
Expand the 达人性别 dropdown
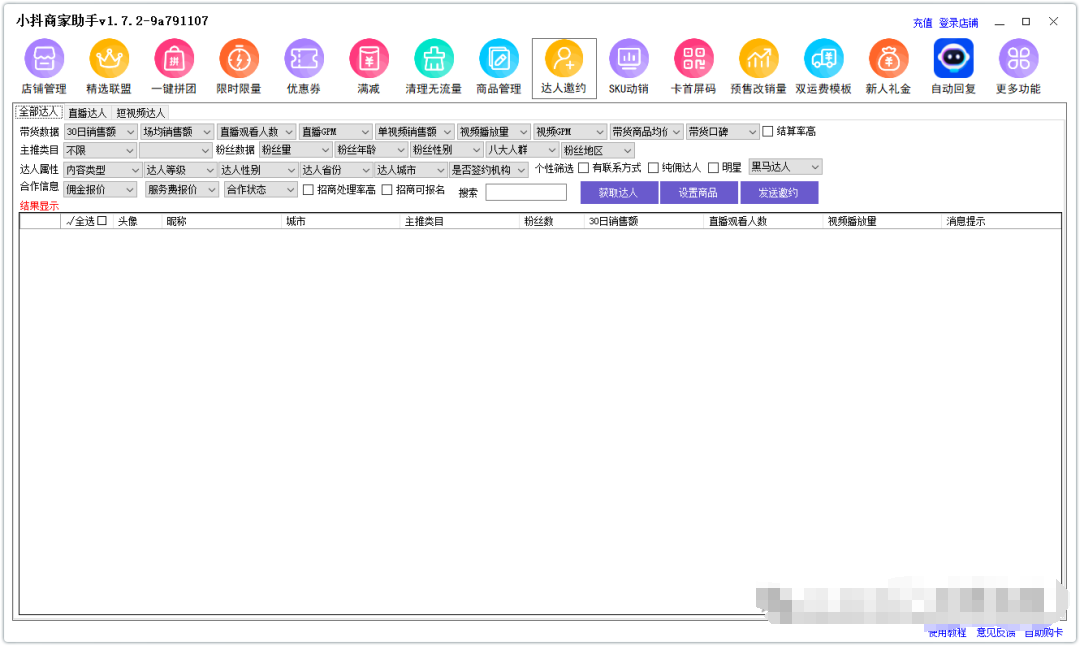tap(258, 169)
